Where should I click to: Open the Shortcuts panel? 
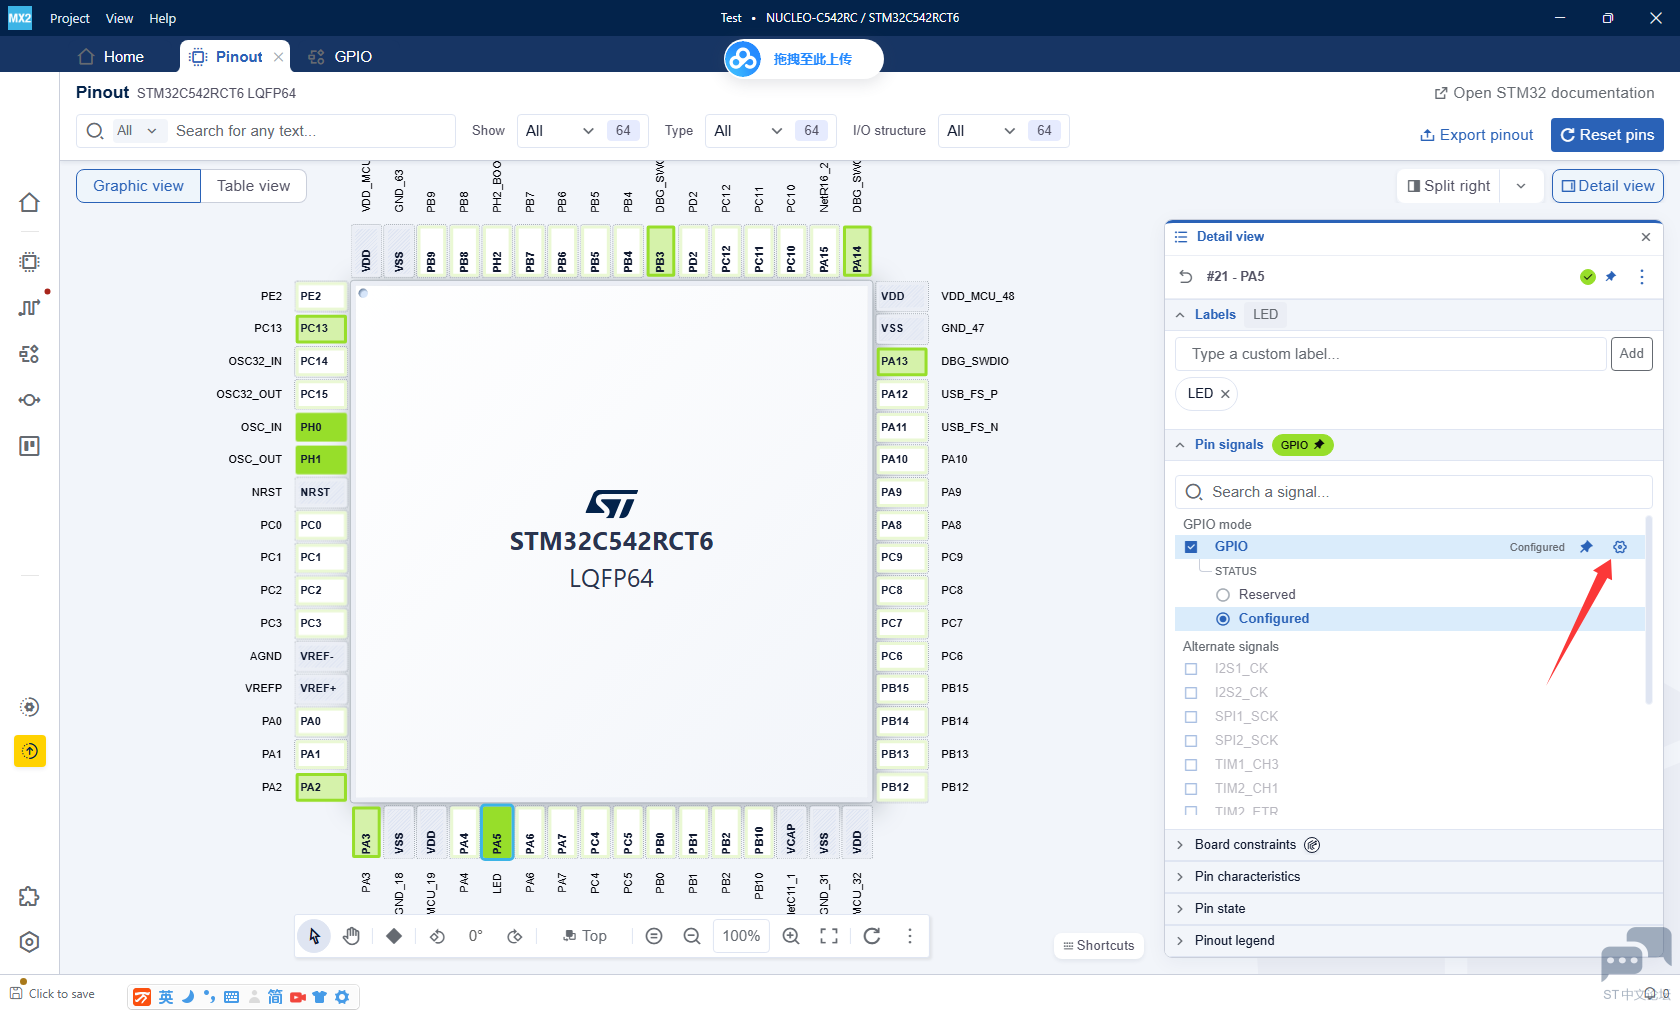point(1098,946)
